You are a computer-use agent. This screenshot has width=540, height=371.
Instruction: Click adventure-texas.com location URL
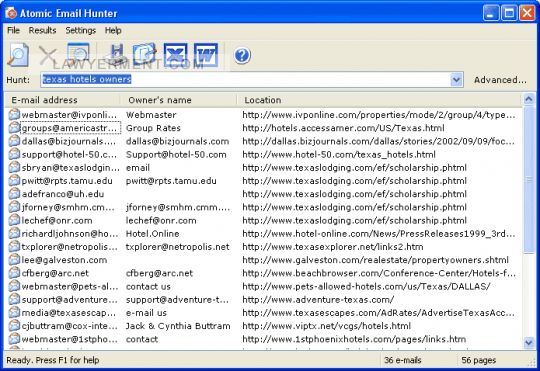[318, 300]
